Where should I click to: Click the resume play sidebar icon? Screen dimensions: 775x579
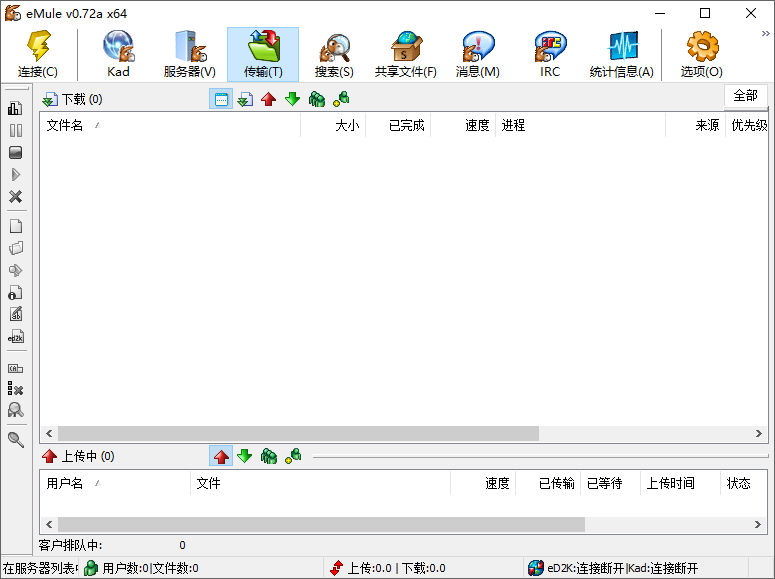[x=15, y=175]
